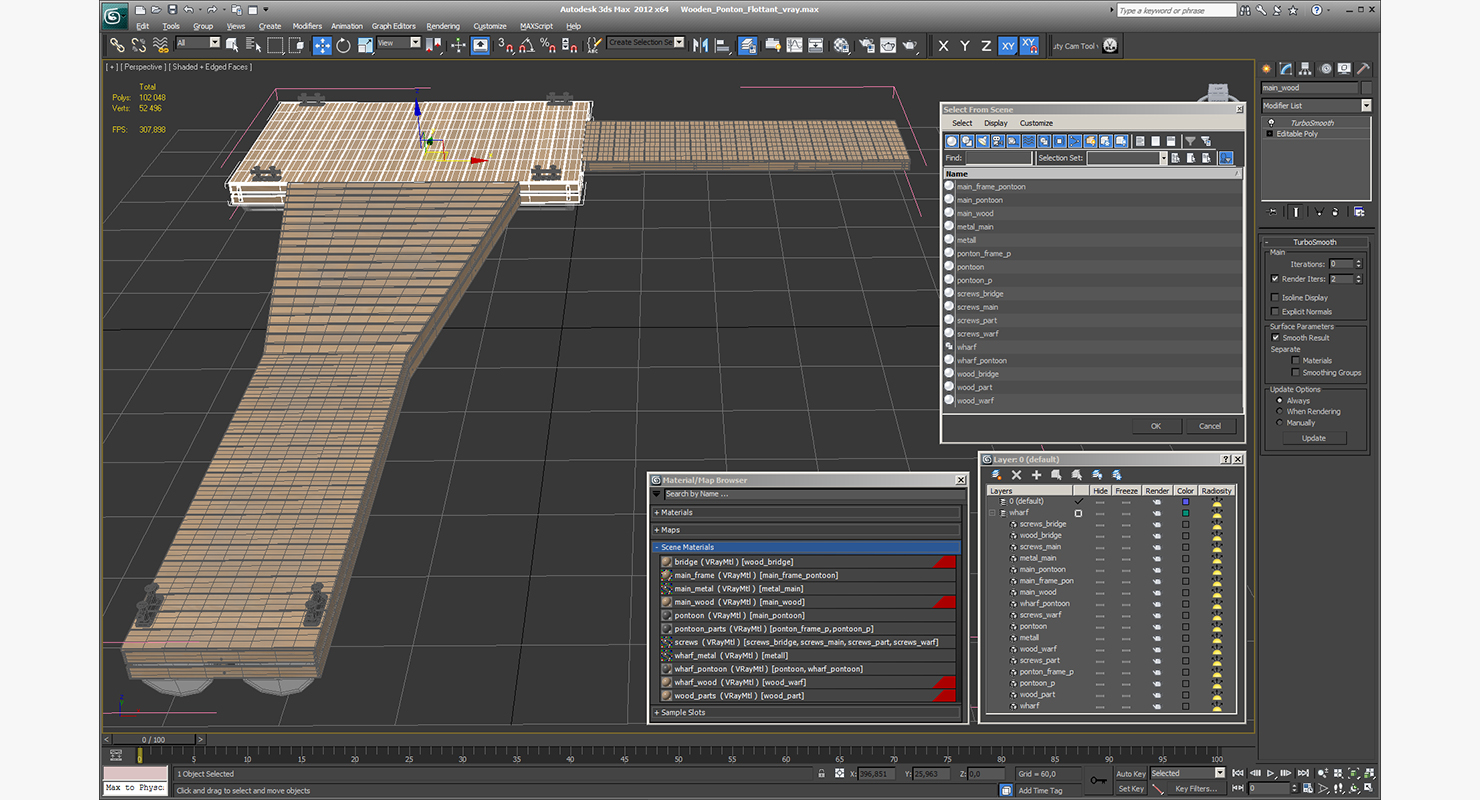
Task: Open the Curve Editor icon
Action: [794, 45]
